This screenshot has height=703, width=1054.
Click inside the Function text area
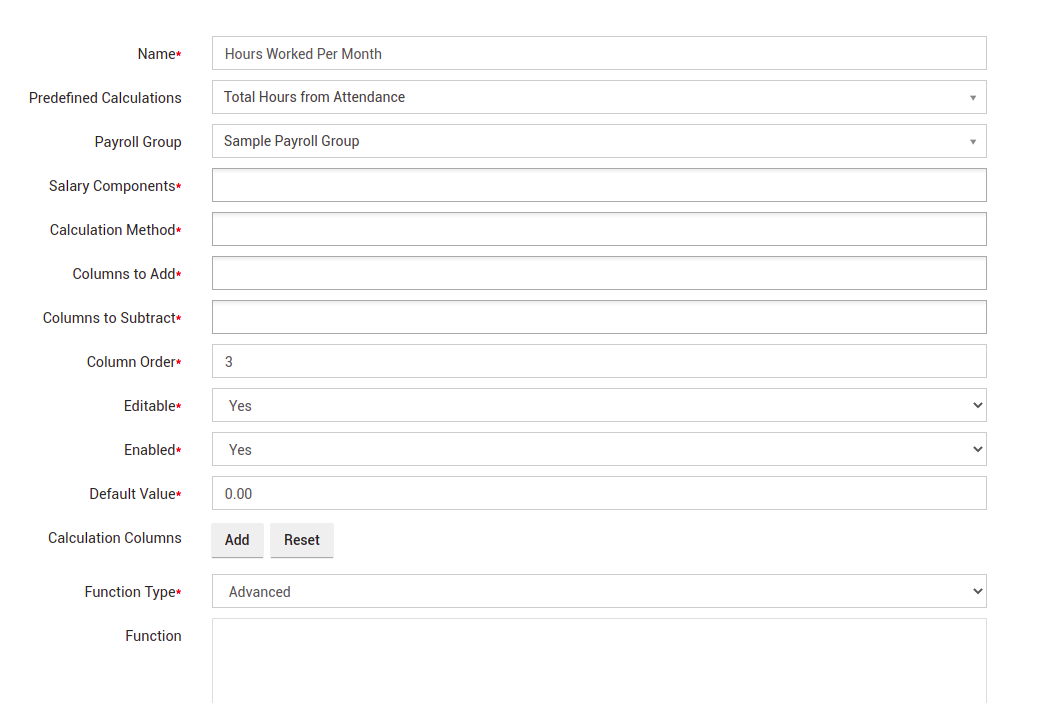[x=598, y=660]
